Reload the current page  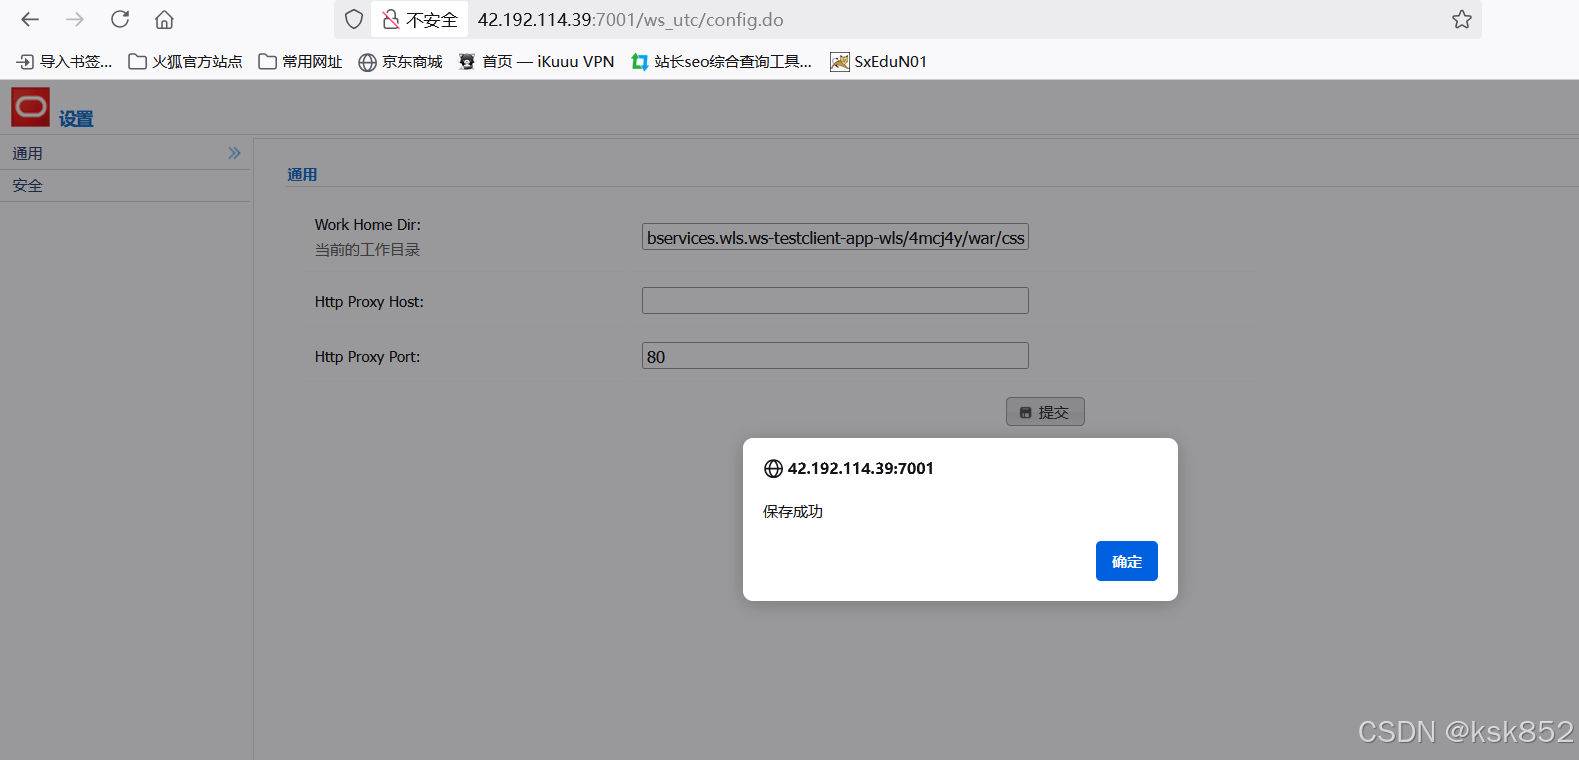tap(120, 19)
